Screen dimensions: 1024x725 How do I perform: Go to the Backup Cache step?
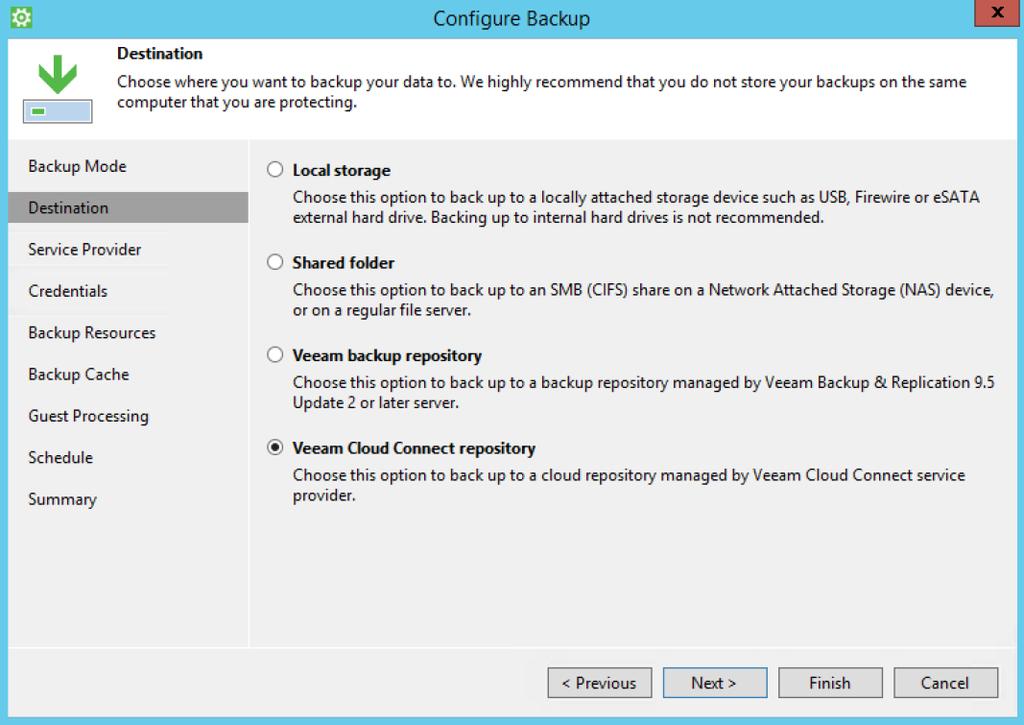point(78,374)
